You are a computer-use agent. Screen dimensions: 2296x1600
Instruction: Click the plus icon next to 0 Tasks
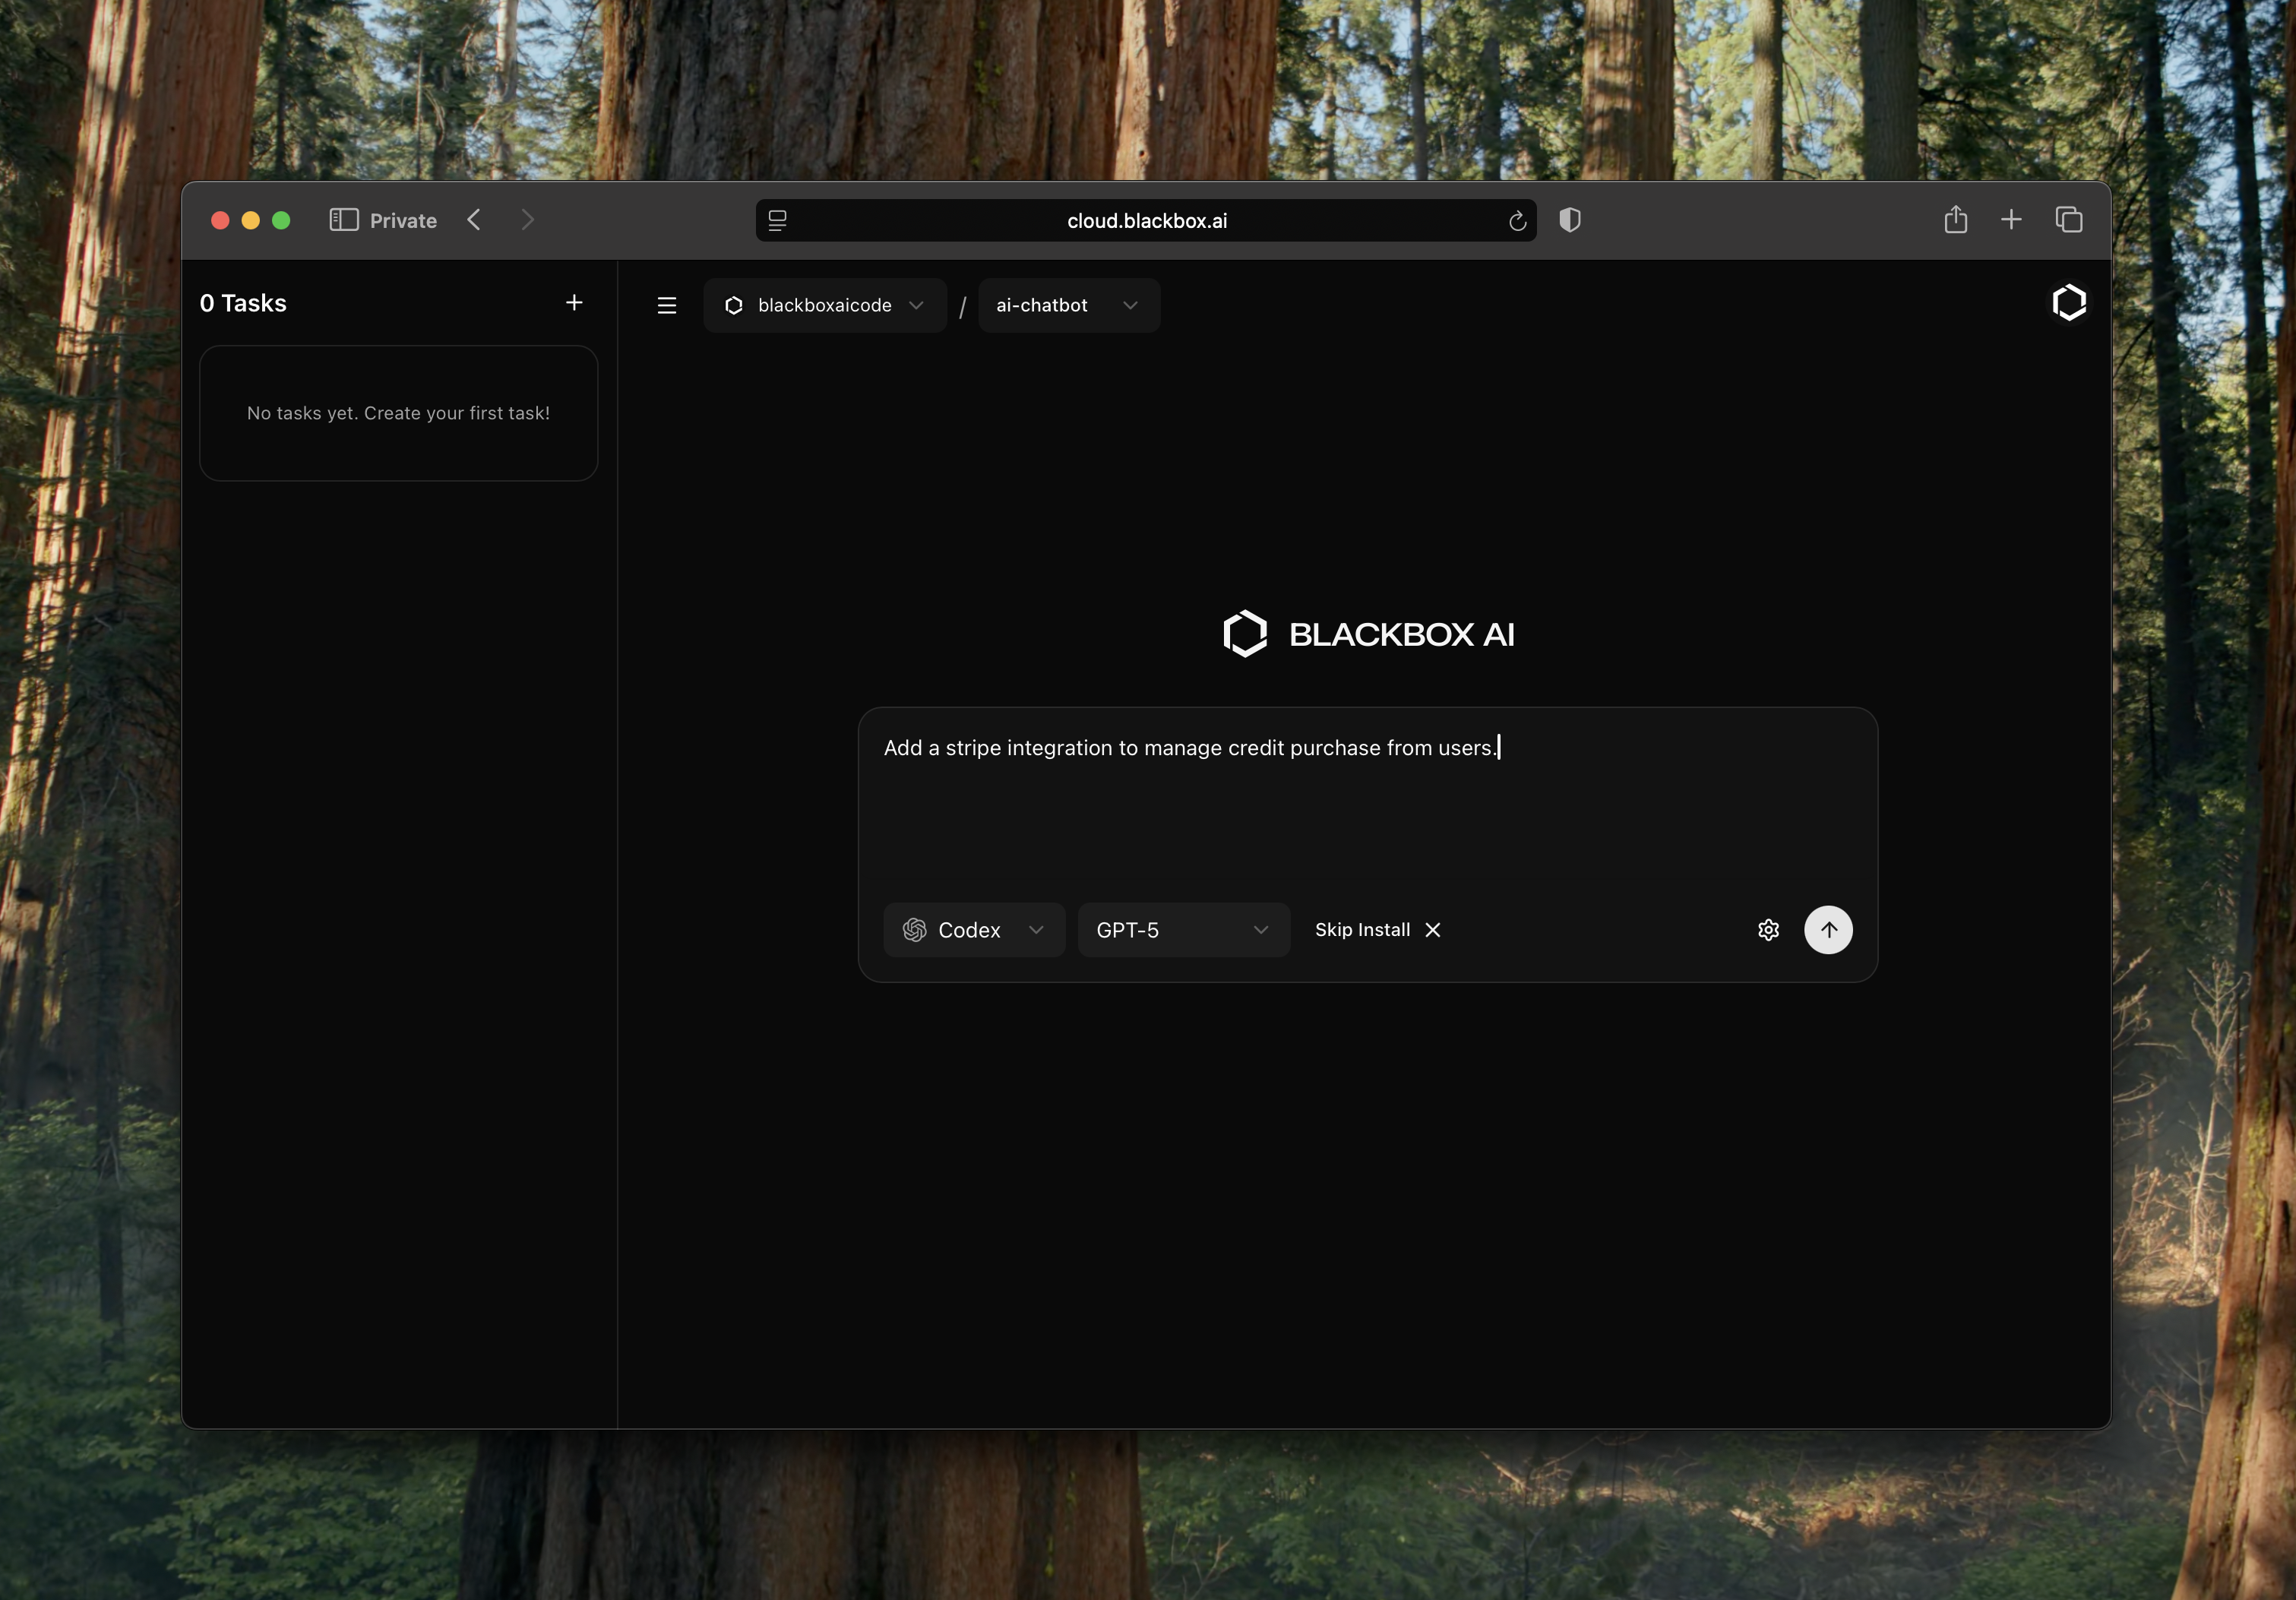574,303
